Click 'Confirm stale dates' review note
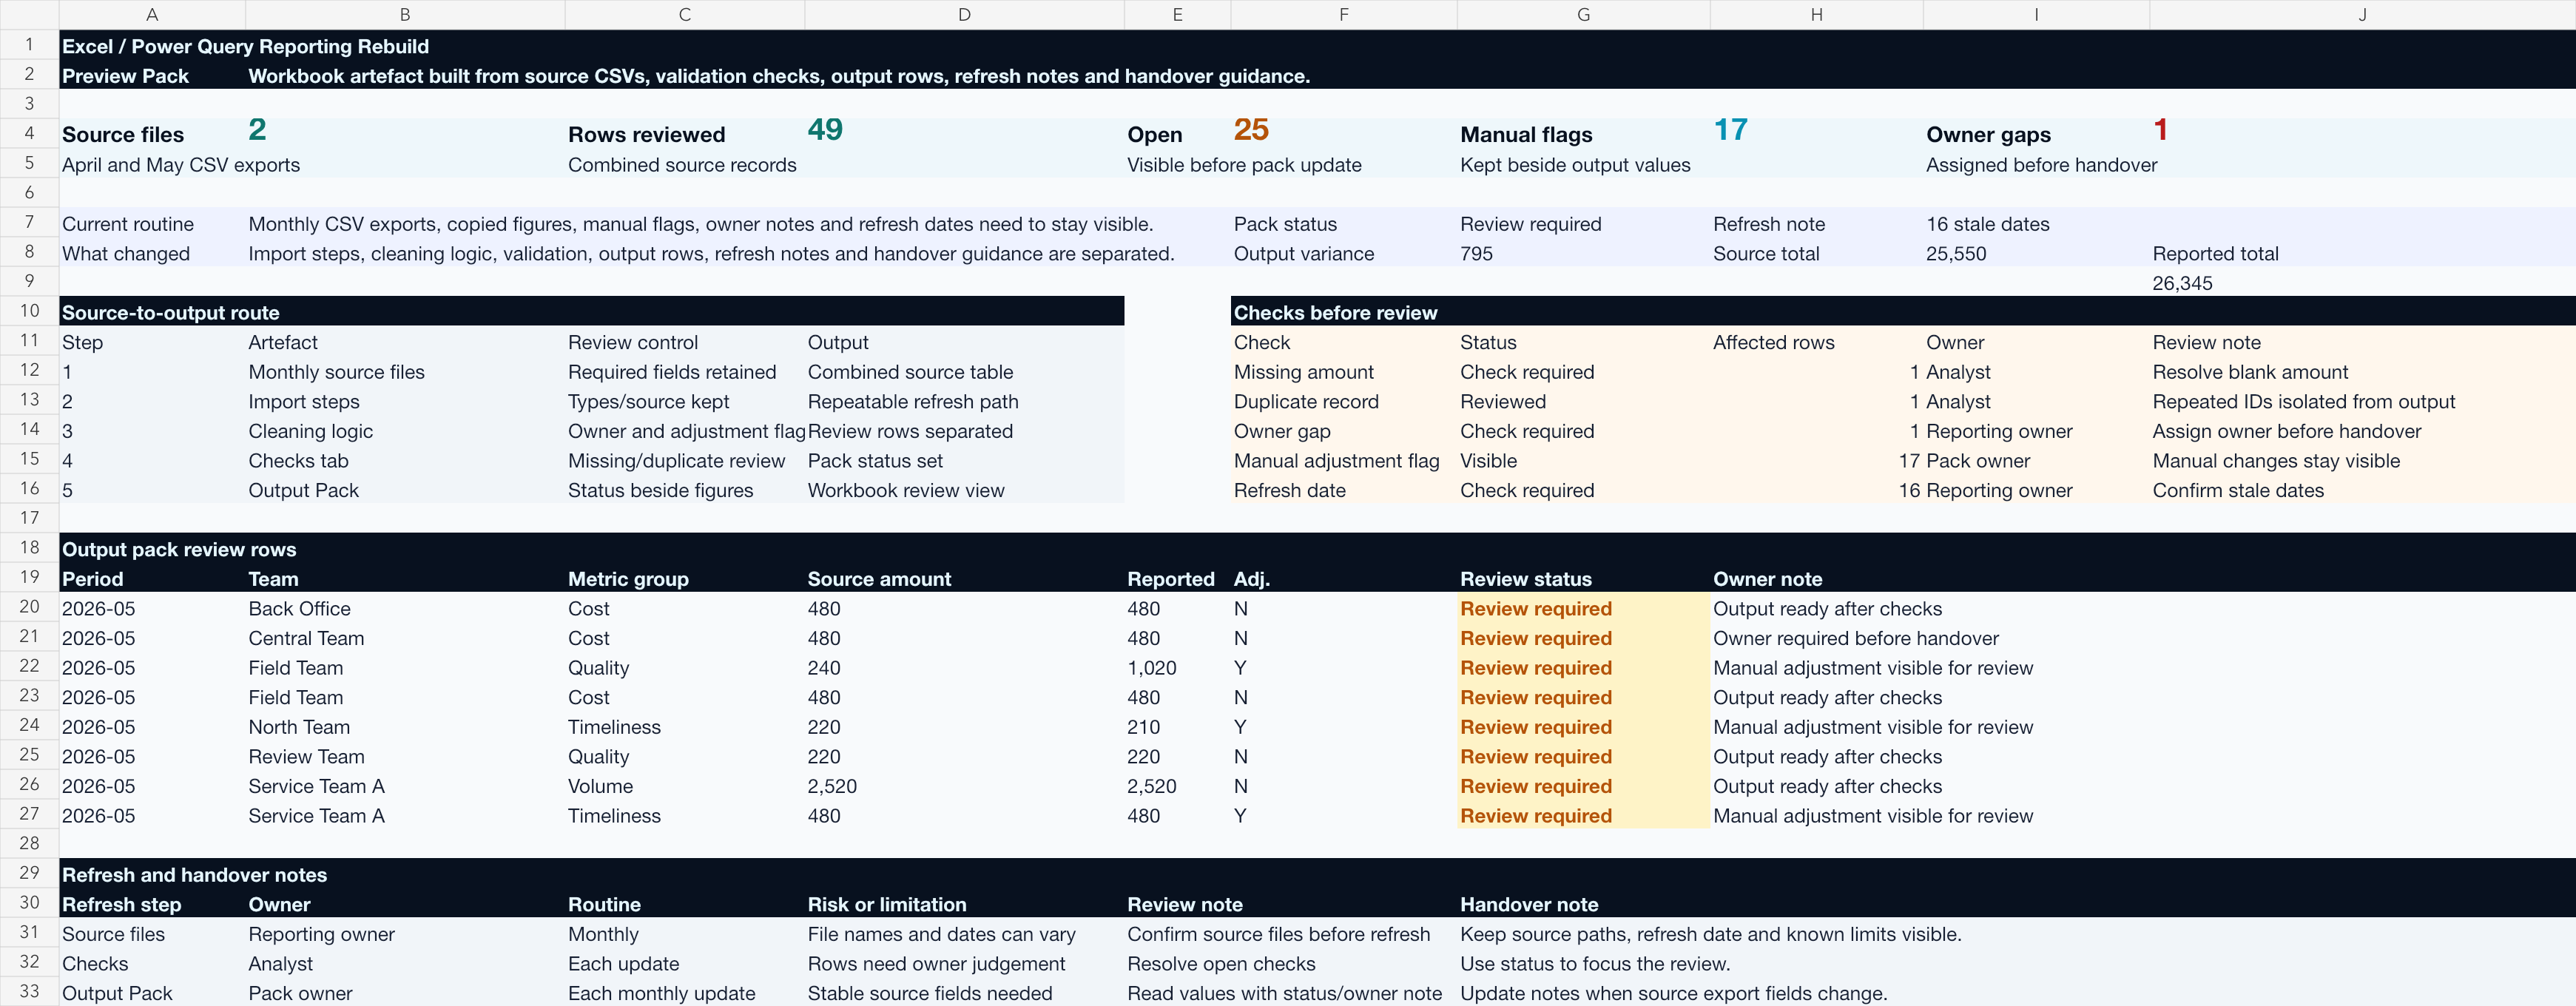The height and width of the screenshot is (1006, 2576). 2238,490
